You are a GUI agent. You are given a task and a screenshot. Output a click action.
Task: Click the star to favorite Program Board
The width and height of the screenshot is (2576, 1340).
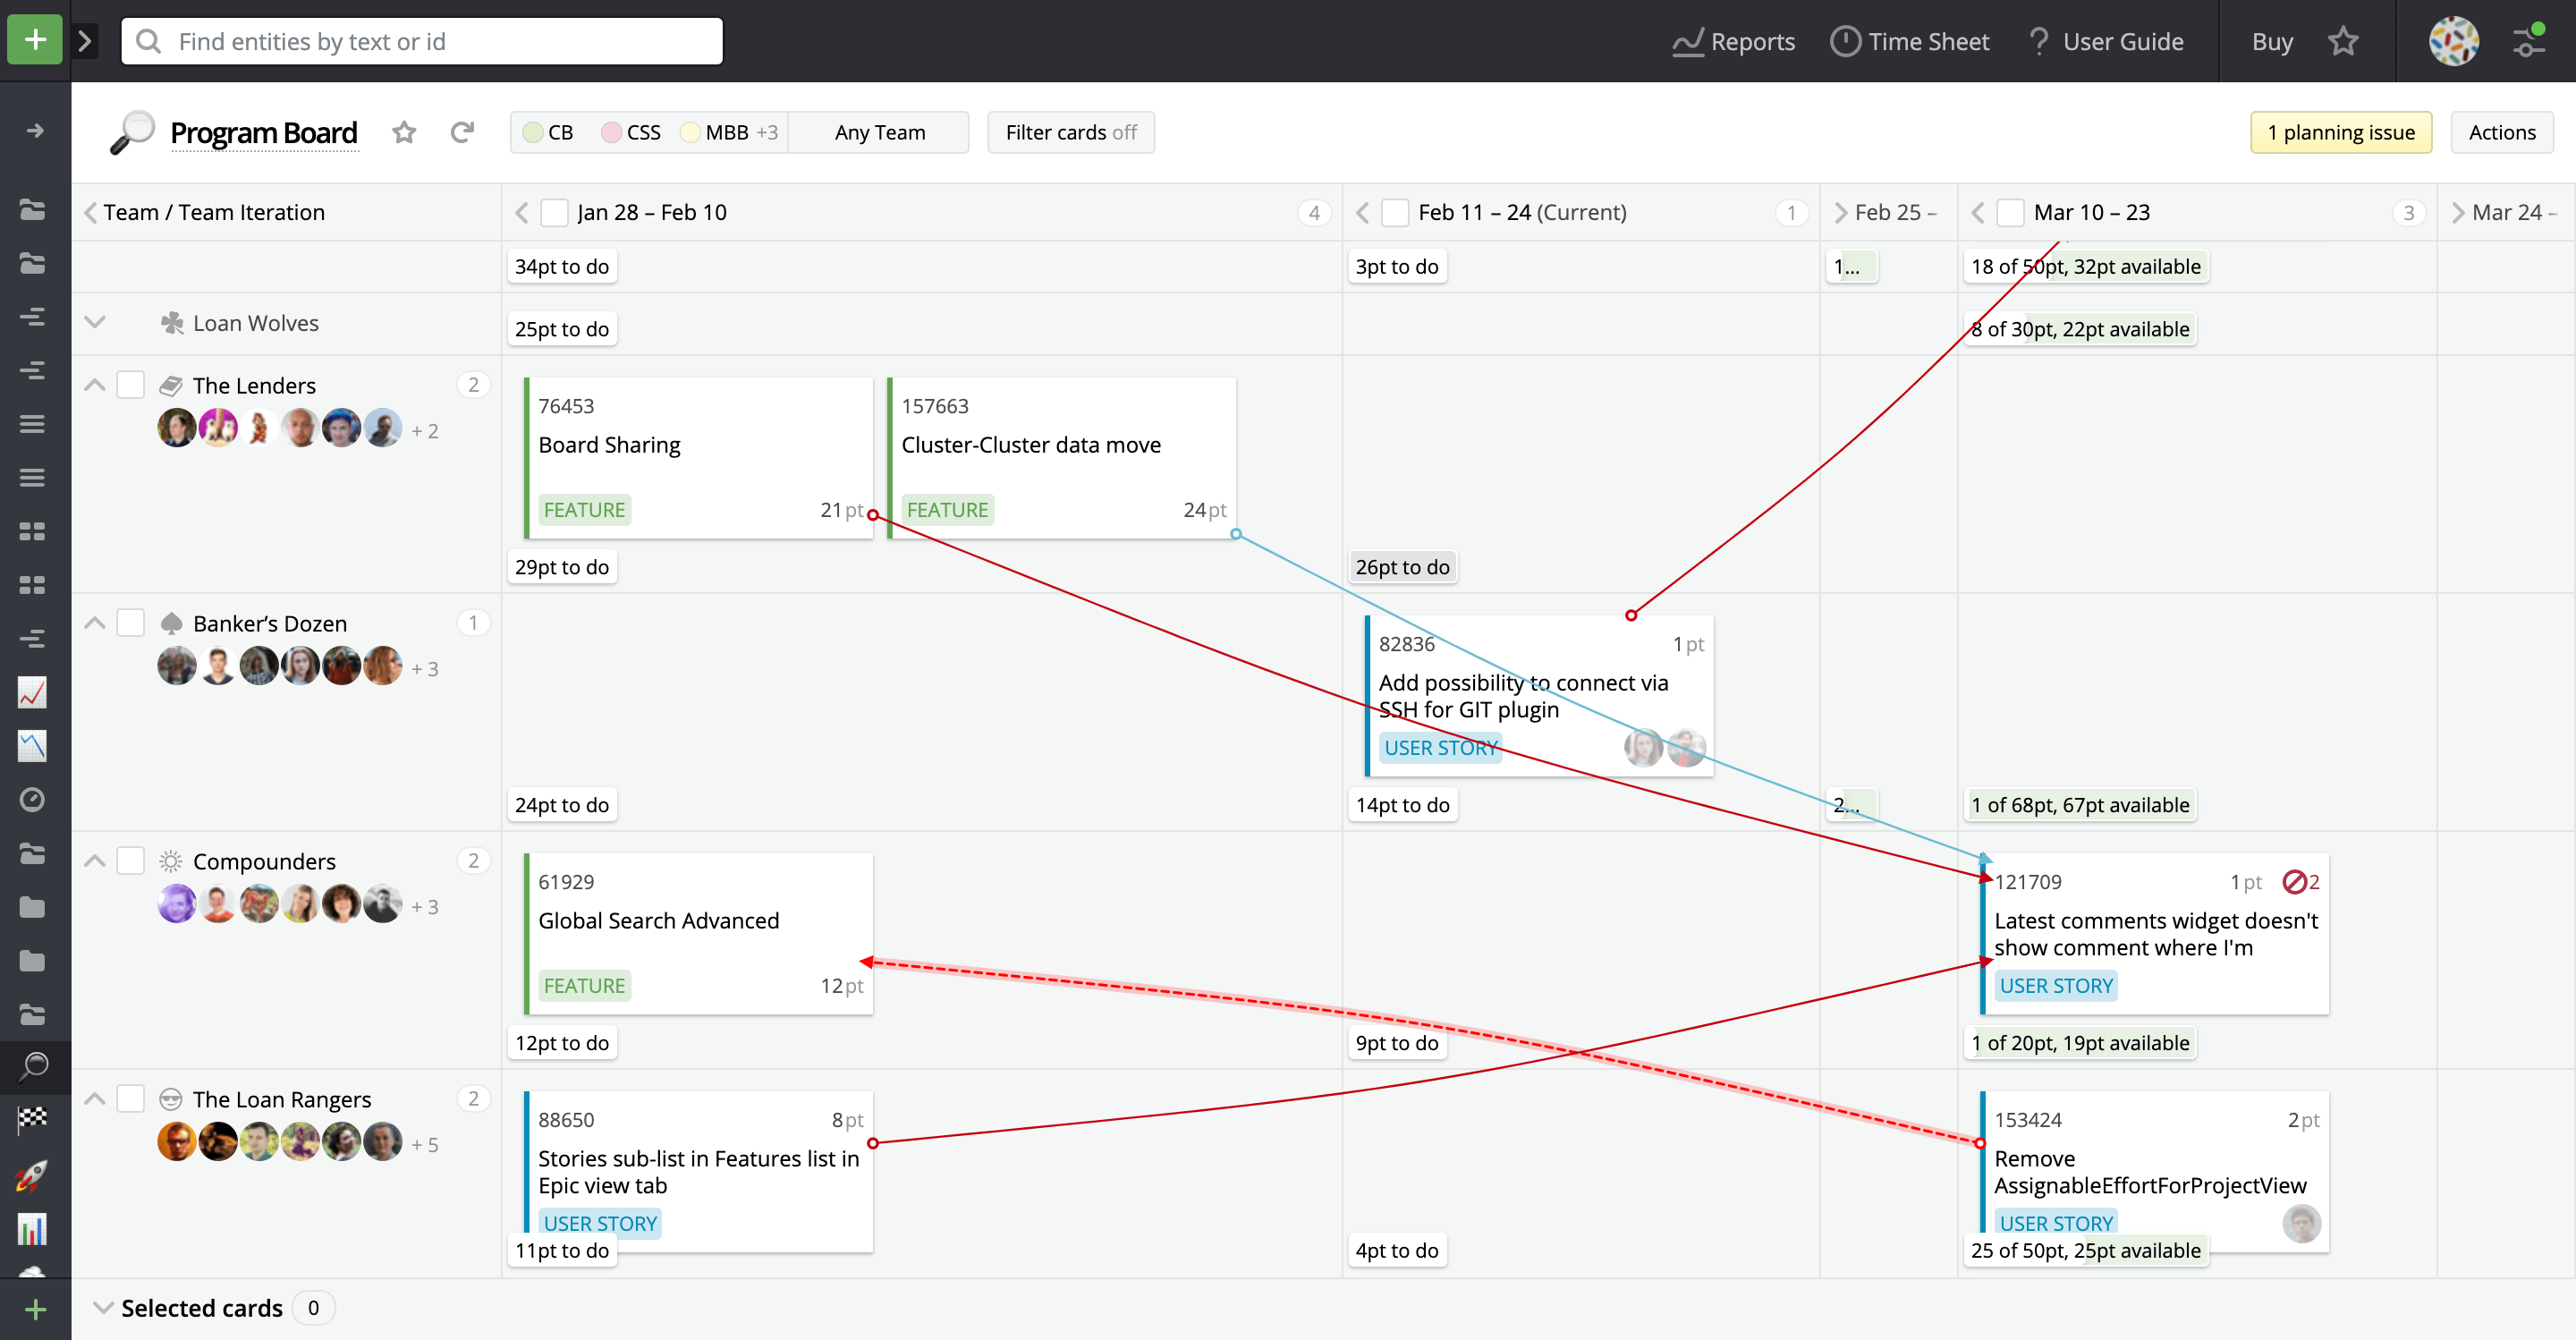(x=404, y=132)
